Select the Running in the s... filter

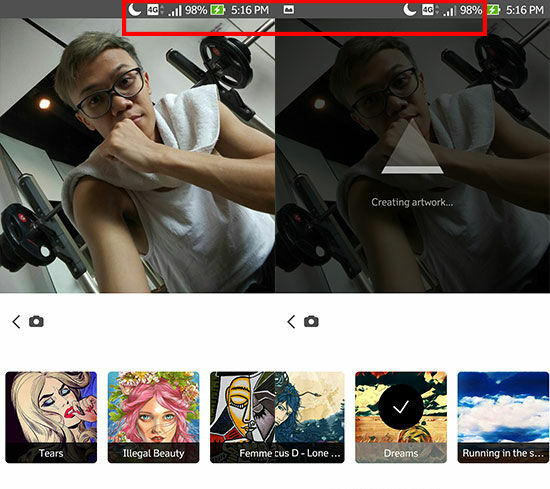coord(503,417)
